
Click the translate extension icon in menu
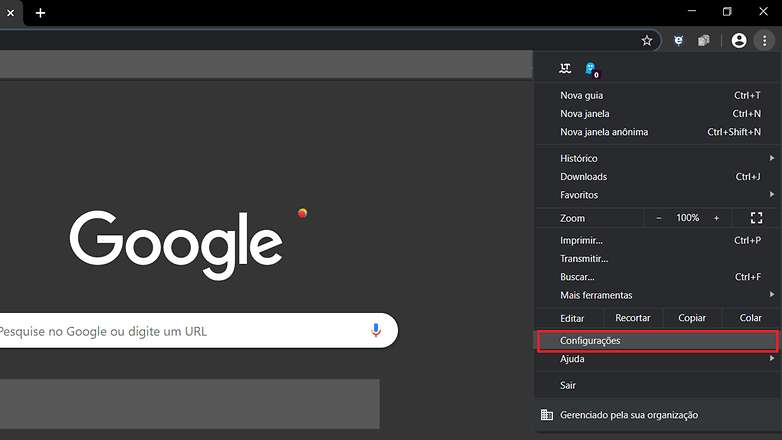click(565, 68)
